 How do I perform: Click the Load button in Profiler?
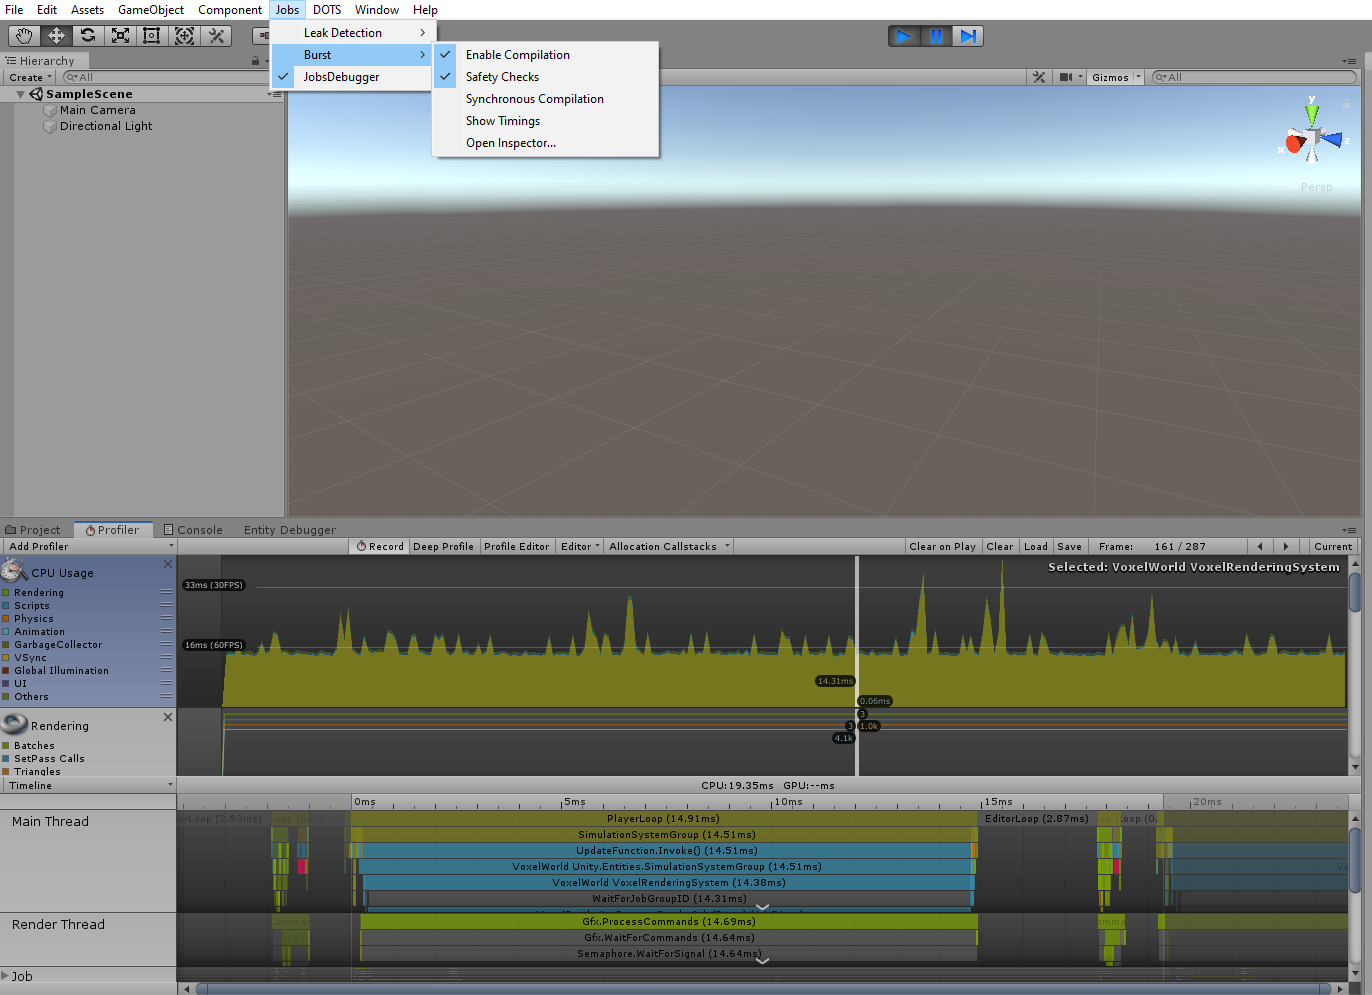pos(1036,547)
